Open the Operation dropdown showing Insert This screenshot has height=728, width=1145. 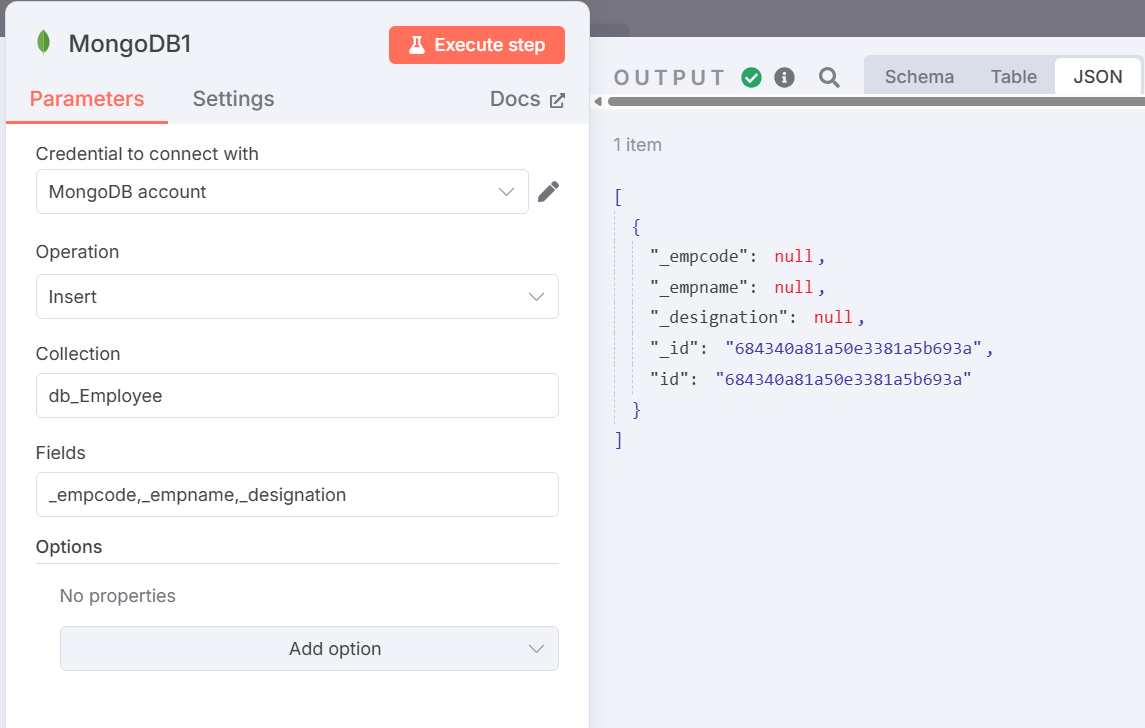[297, 296]
